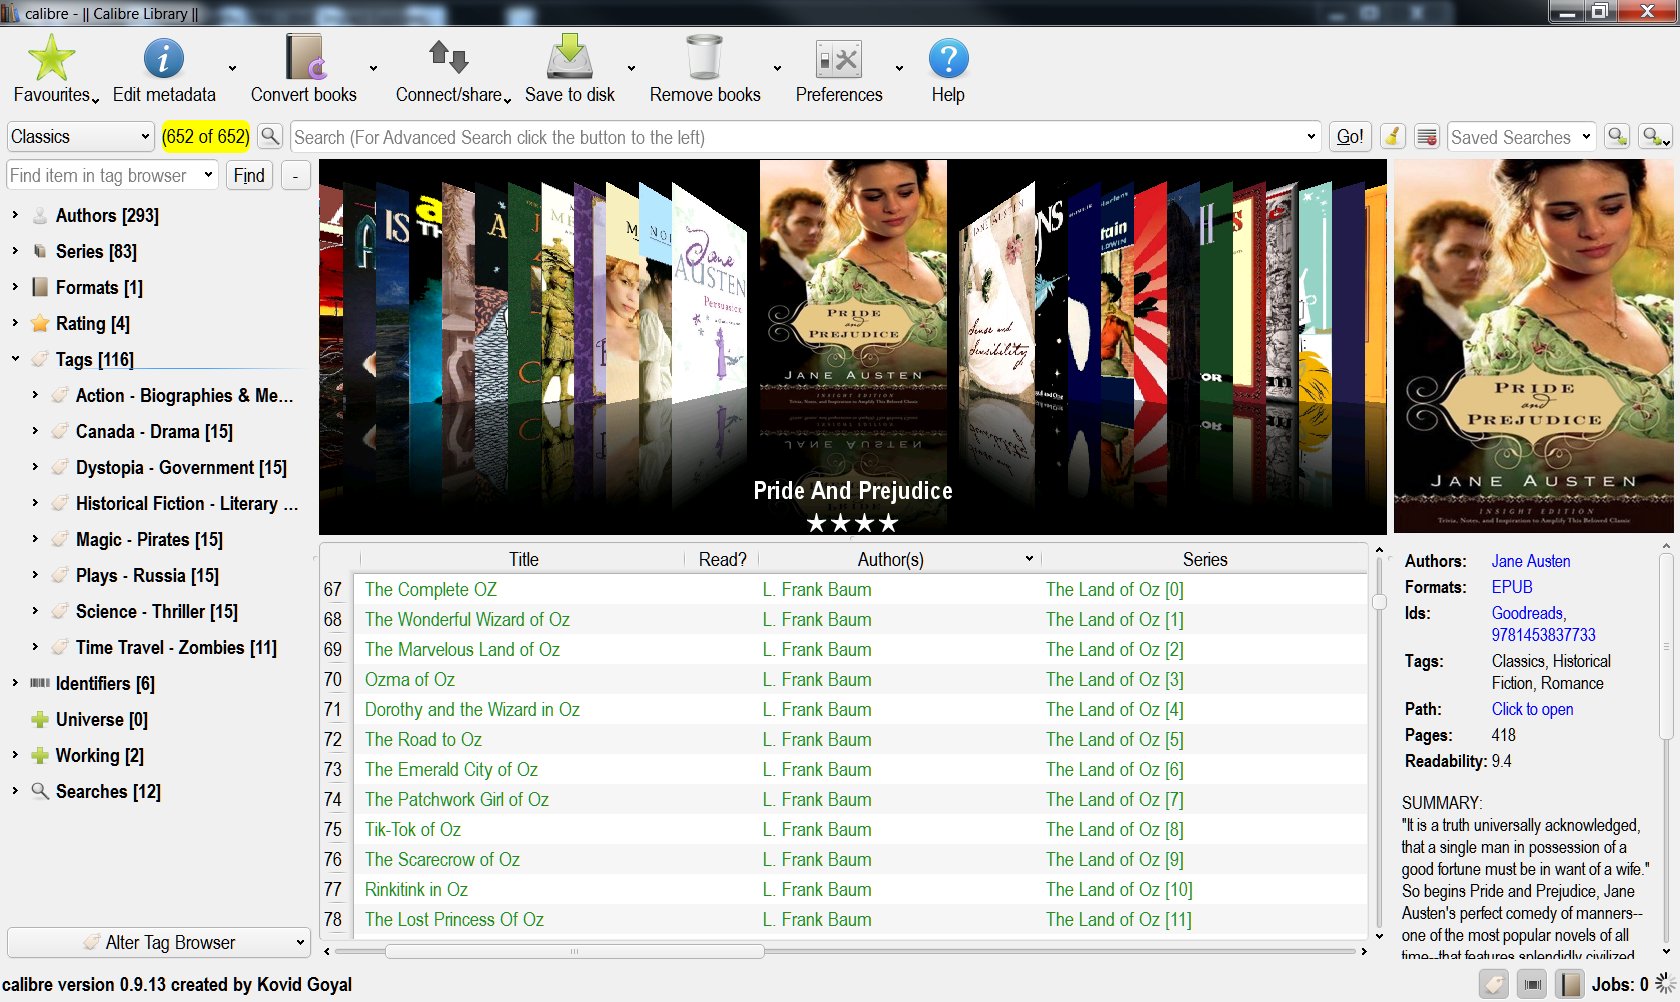Open the Favourites star toolbar icon
Screen dimensions: 1680x1002
click(51, 58)
